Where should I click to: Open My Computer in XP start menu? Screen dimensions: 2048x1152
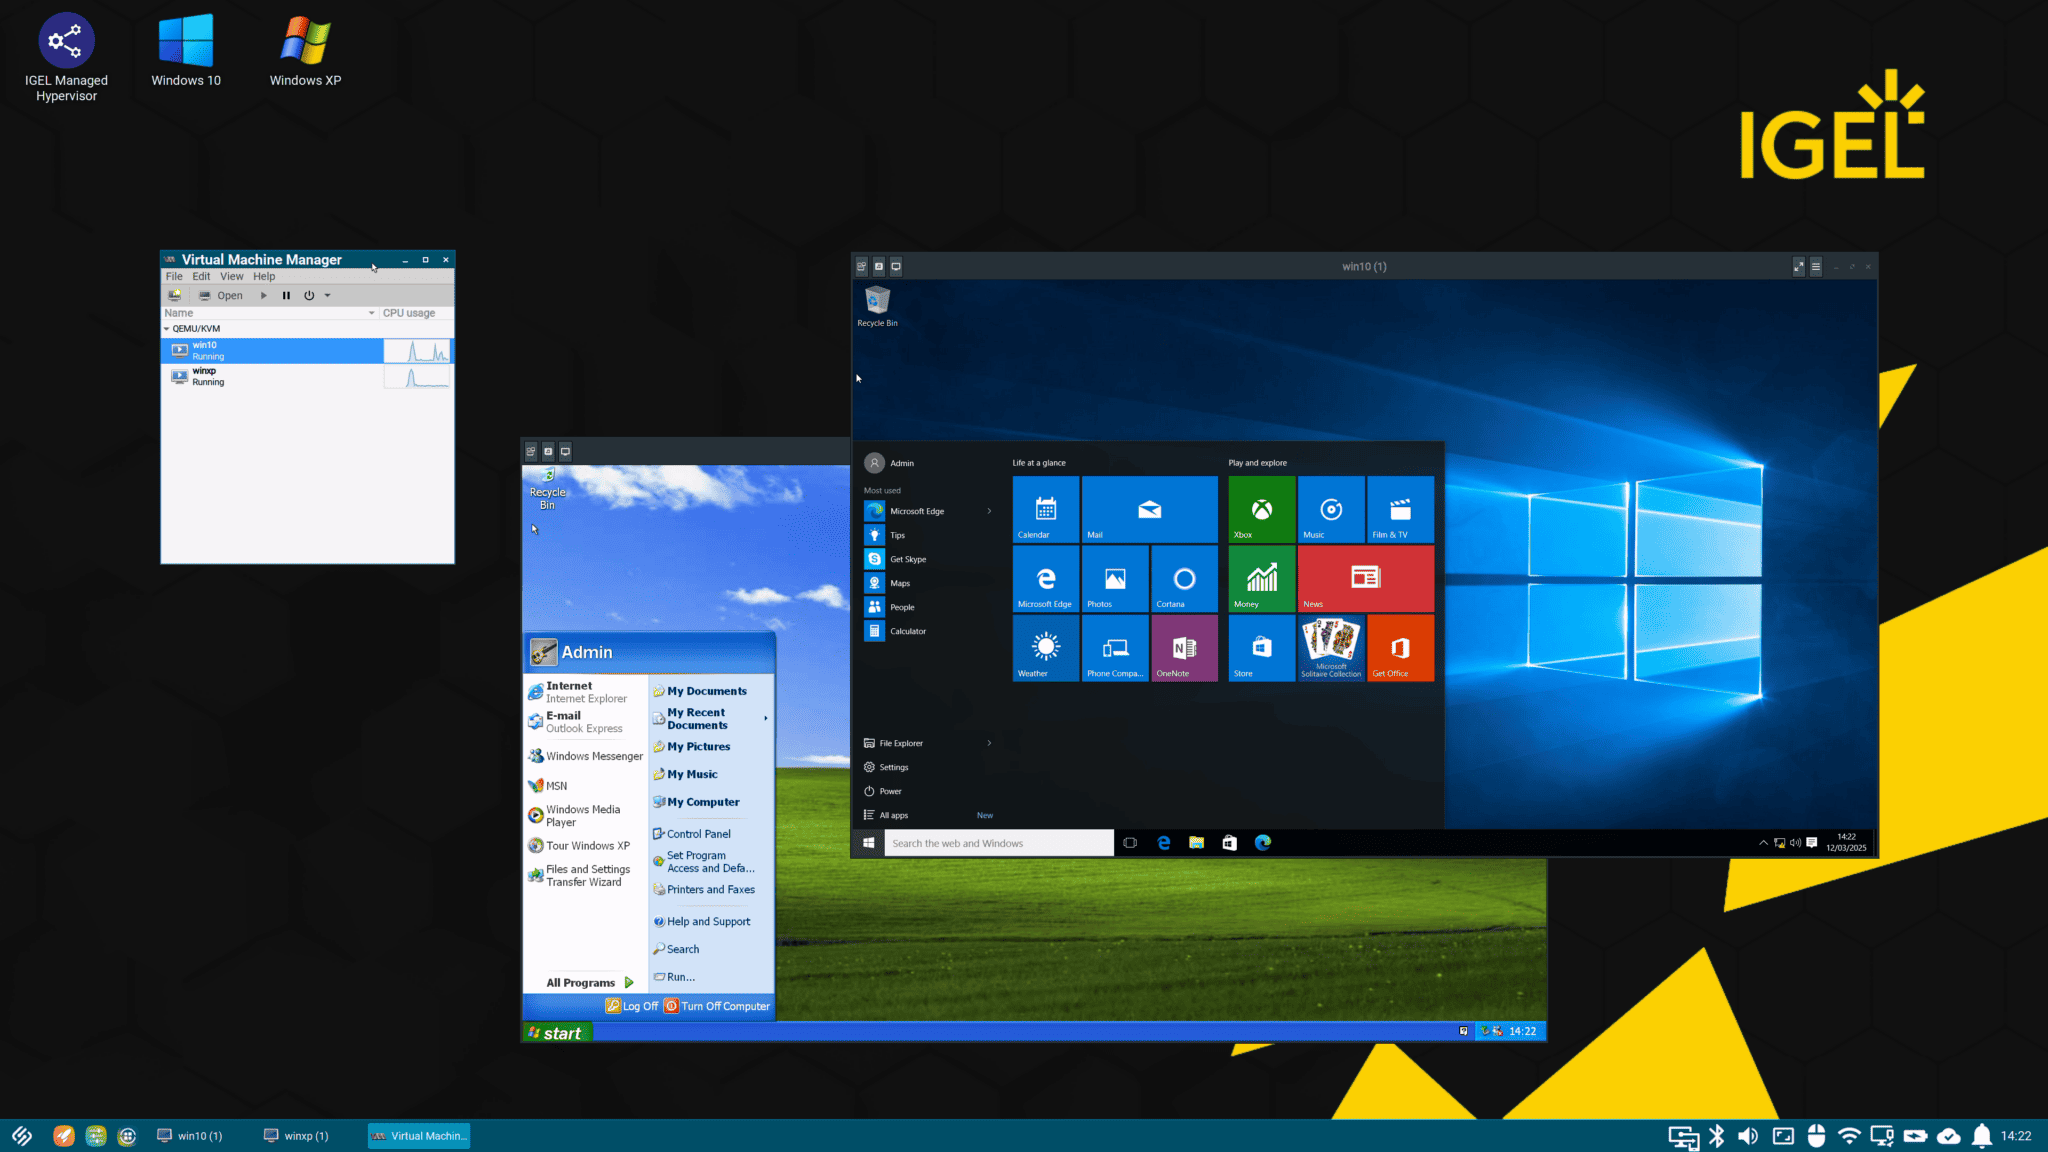point(697,802)
